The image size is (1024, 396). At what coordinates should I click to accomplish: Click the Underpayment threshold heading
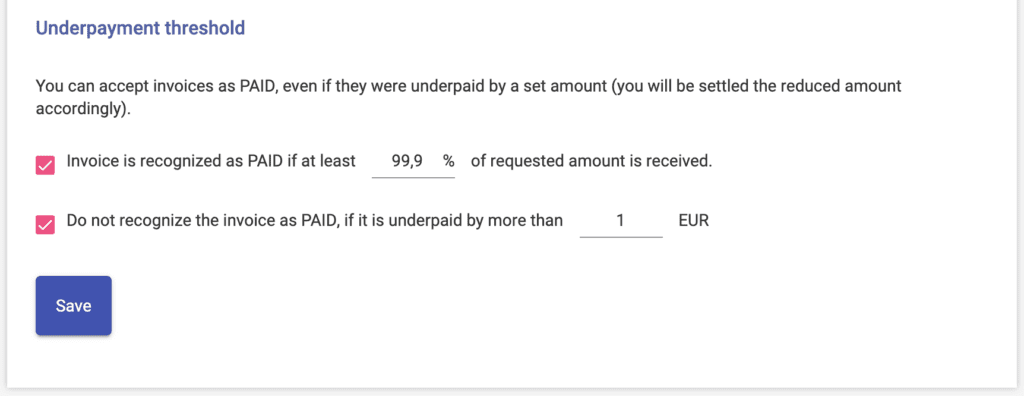[140, 29]
